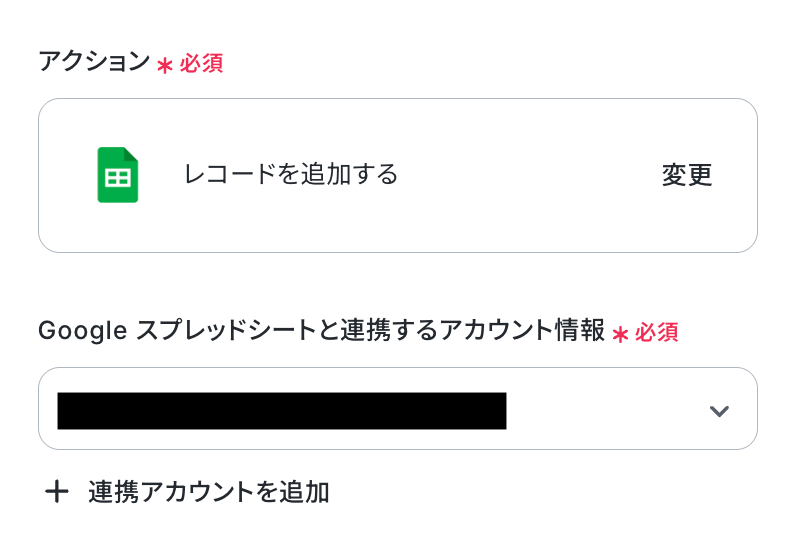Click the Google Sheets icon

point(117,175)
